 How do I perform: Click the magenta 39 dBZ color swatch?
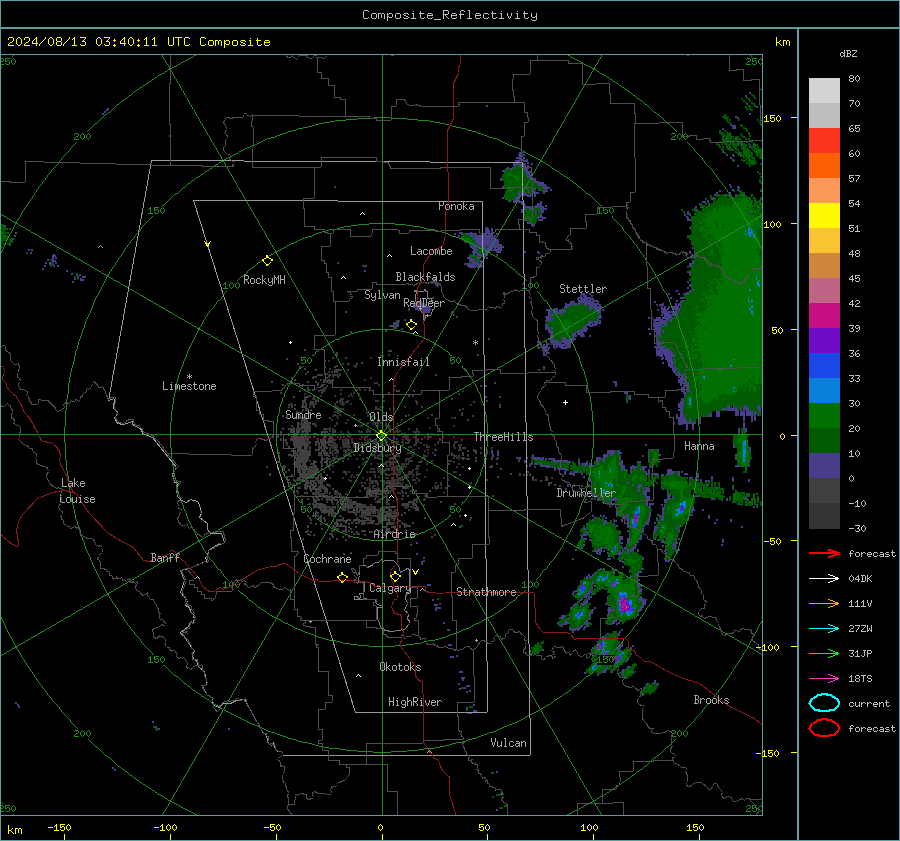point(824,315)
